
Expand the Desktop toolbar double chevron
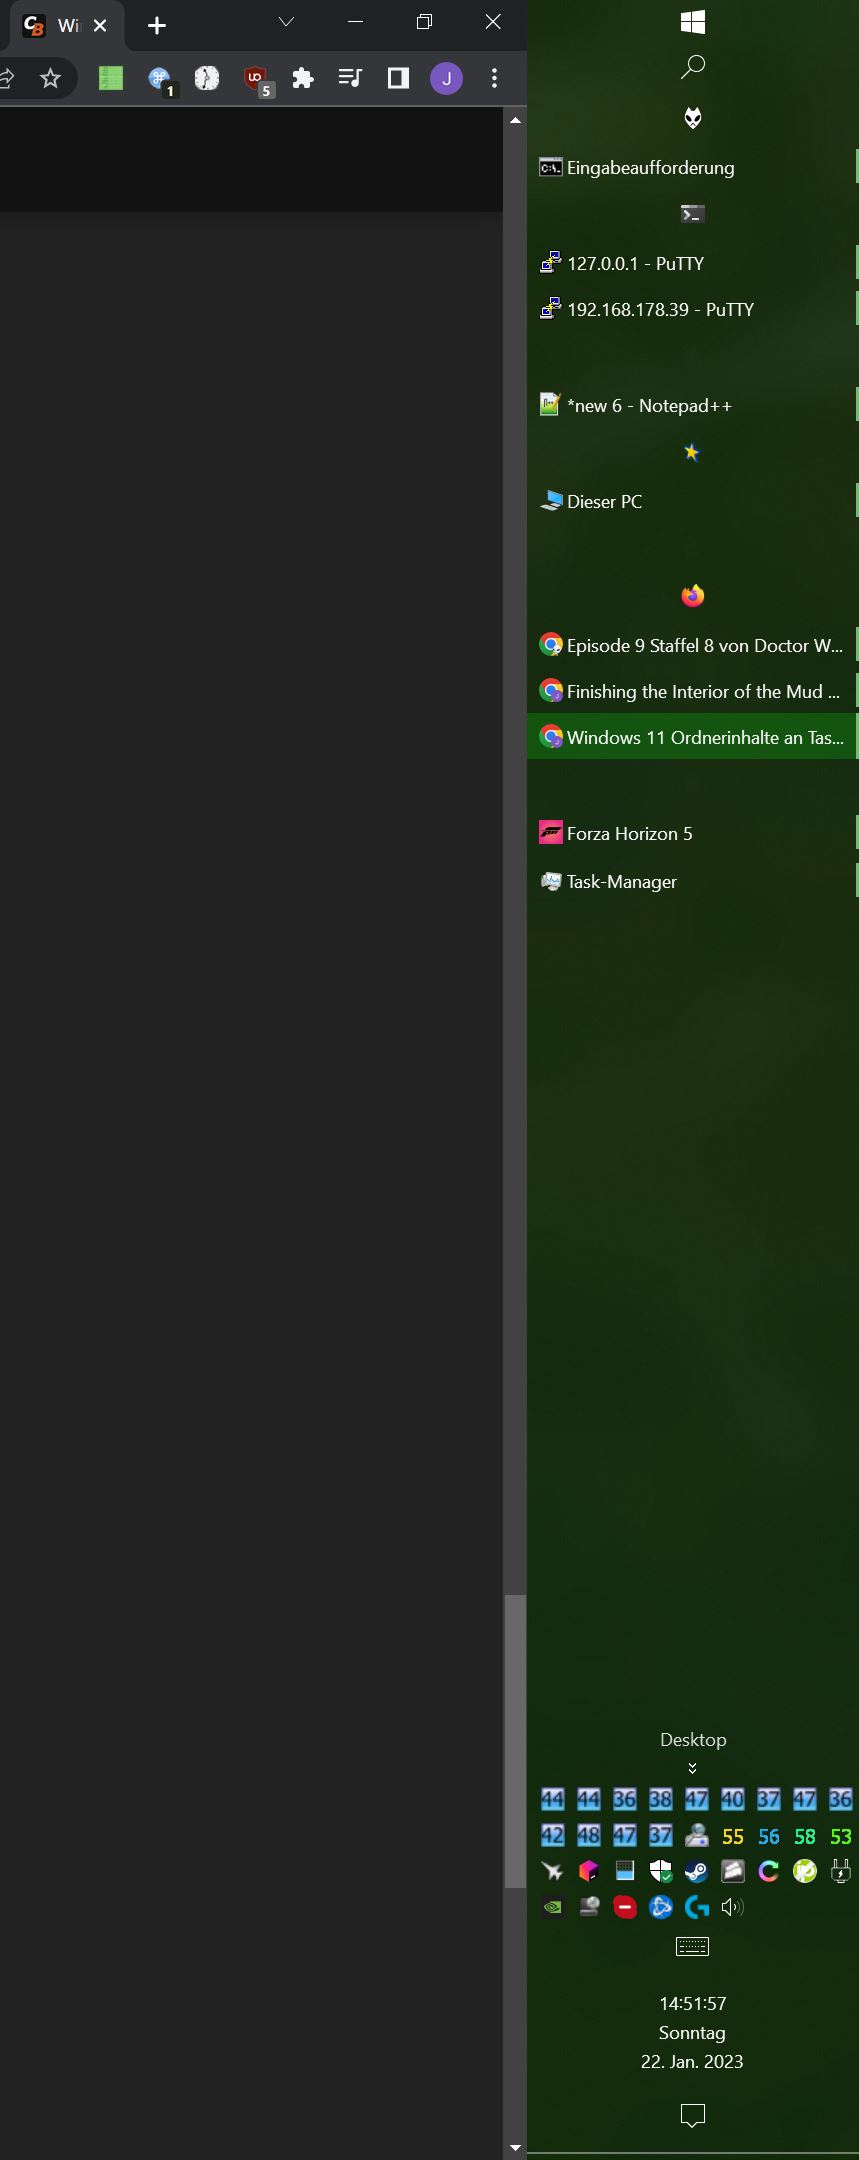tap(692, 1768)
